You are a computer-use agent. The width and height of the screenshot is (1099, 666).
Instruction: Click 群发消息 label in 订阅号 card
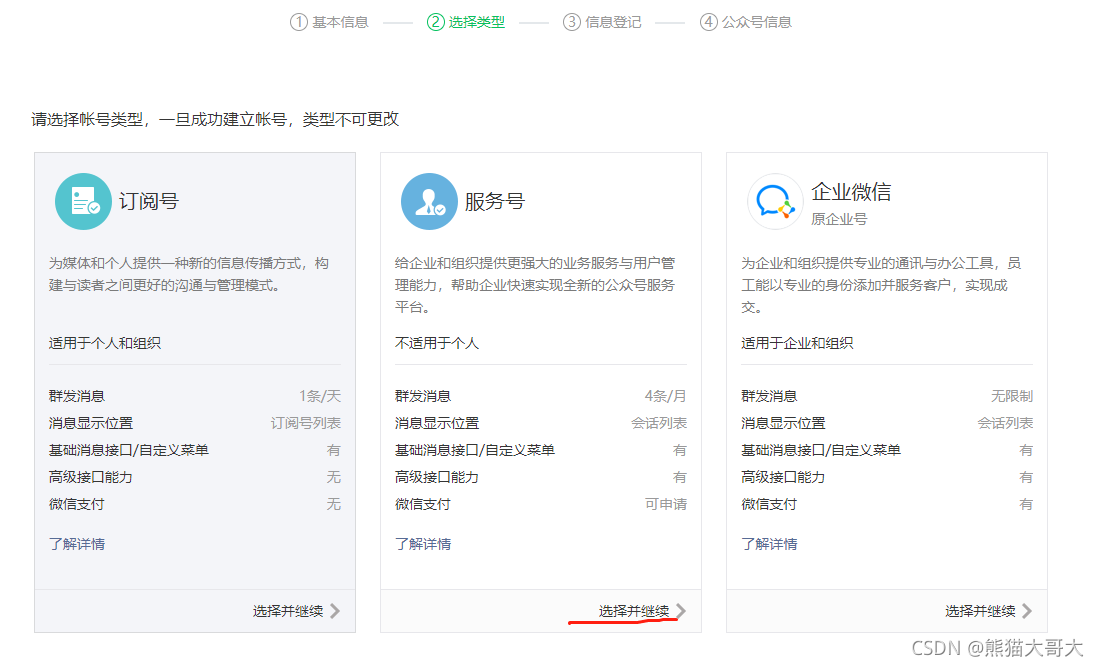tap(76, 396)
